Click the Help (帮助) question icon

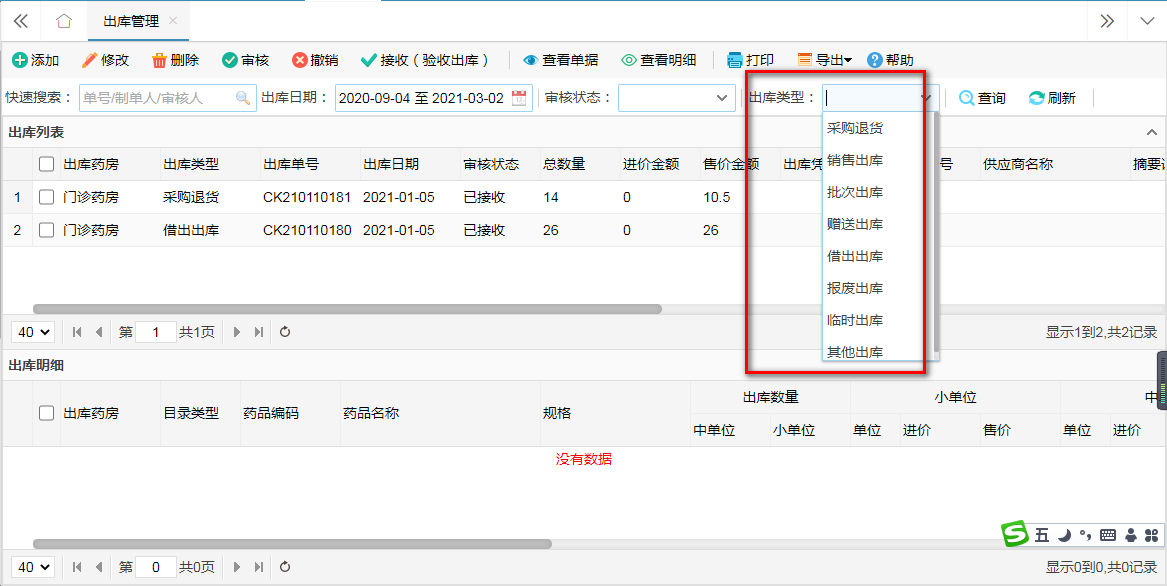[x=875, y=60]
